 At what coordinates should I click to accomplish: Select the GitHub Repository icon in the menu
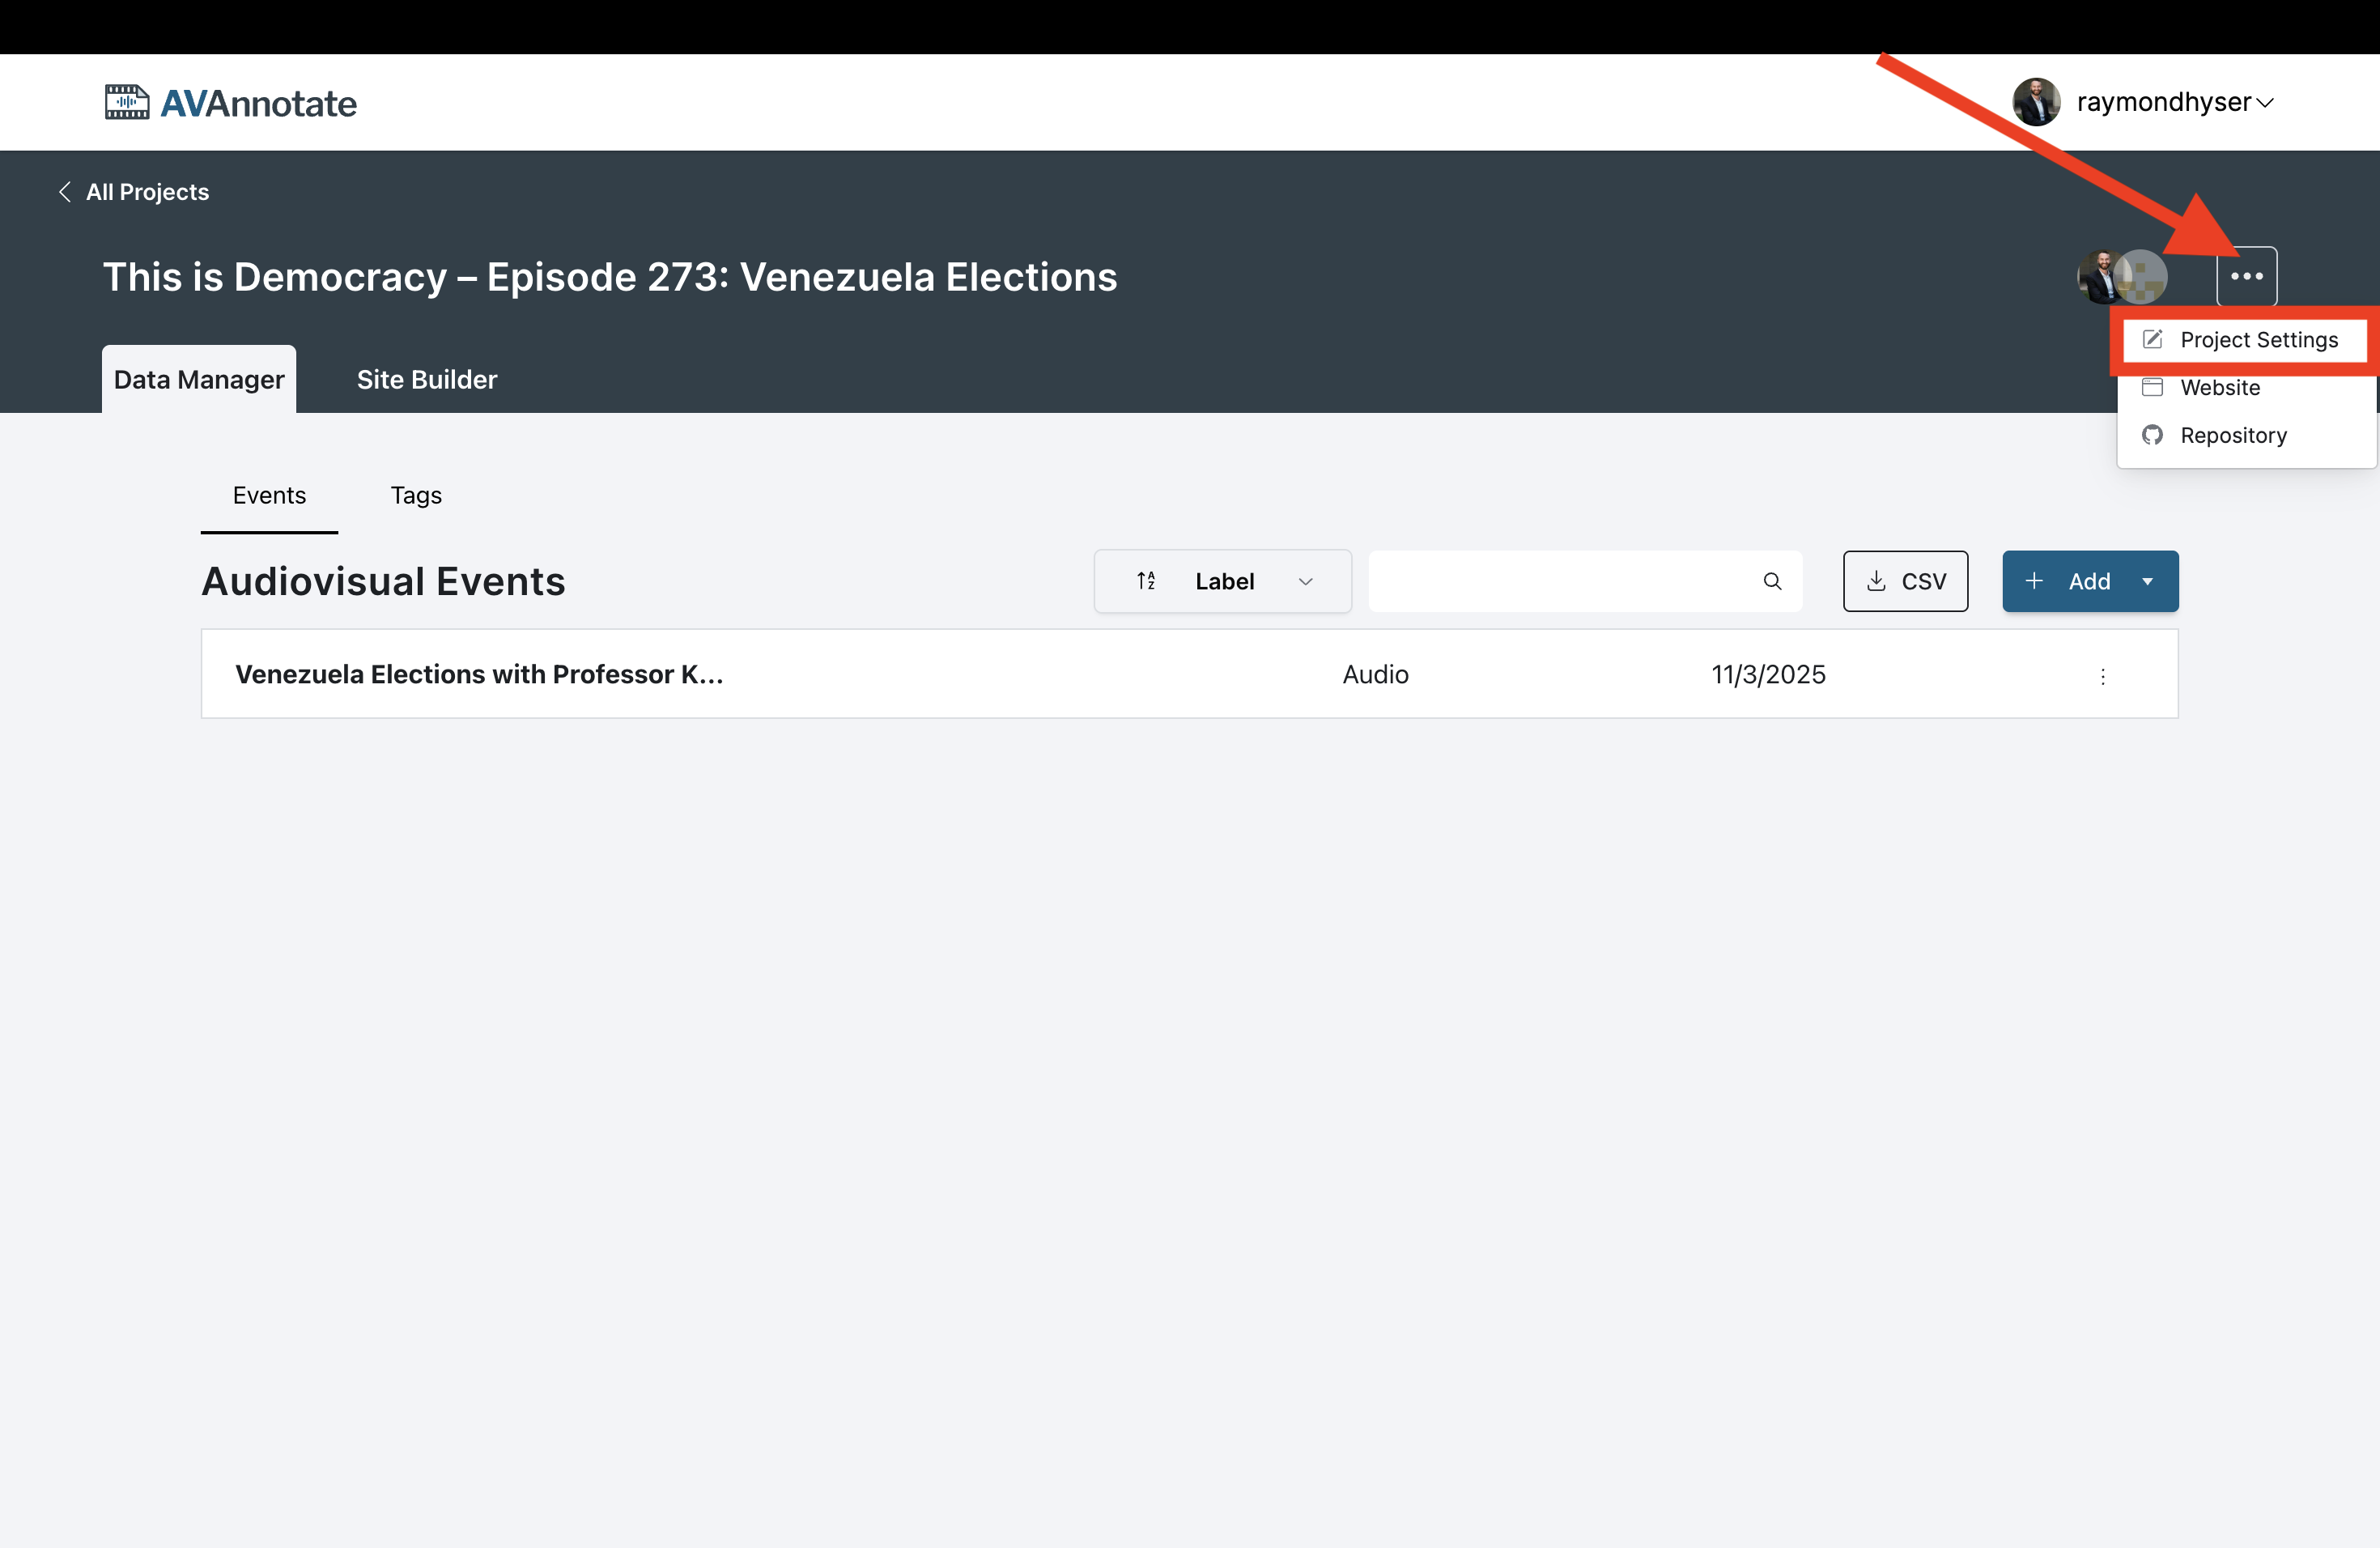2152,435
